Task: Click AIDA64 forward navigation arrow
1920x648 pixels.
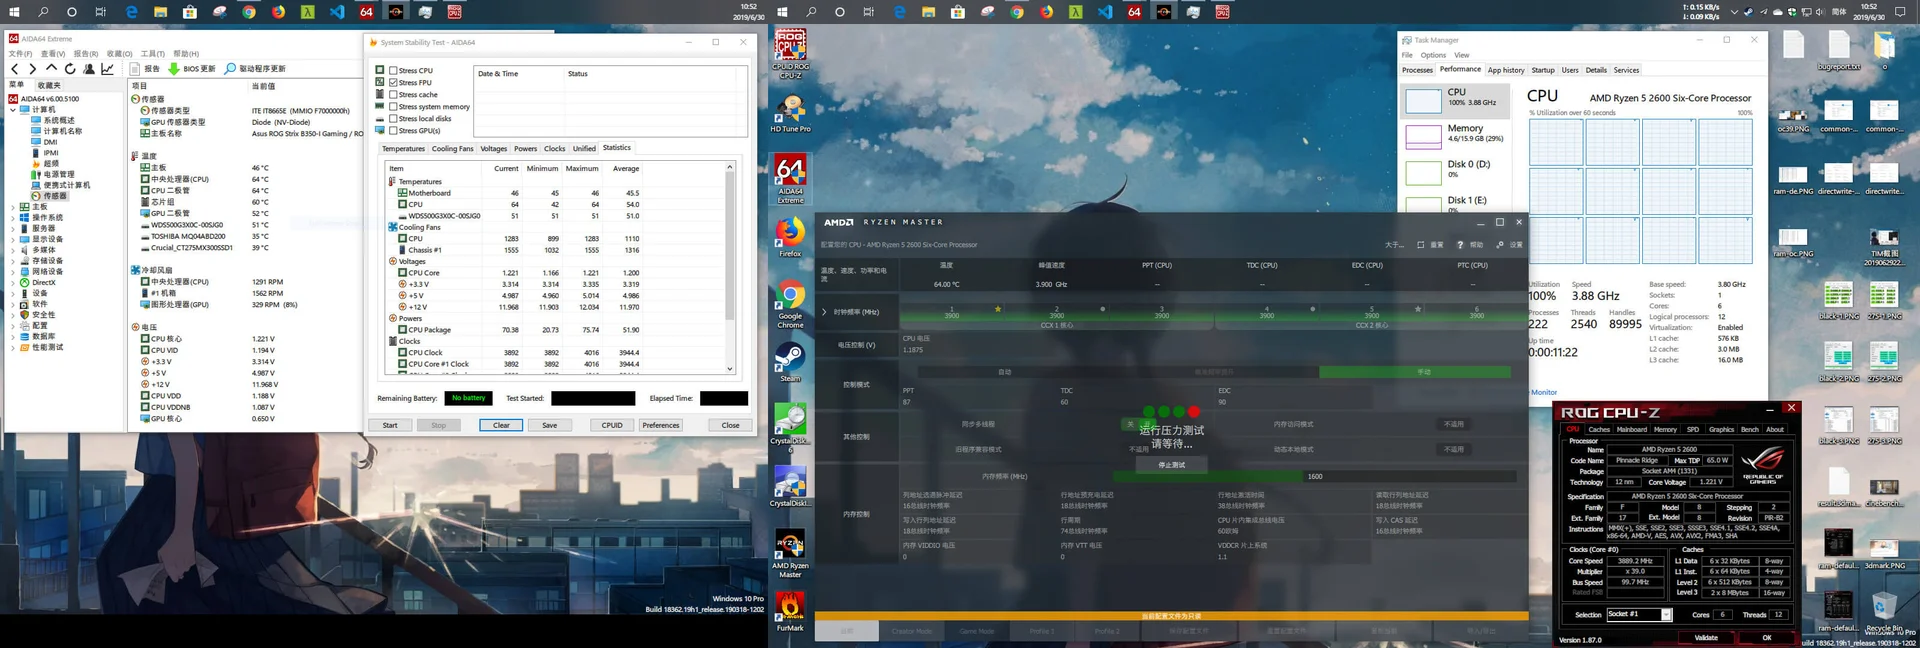Action: coord(32,69)
